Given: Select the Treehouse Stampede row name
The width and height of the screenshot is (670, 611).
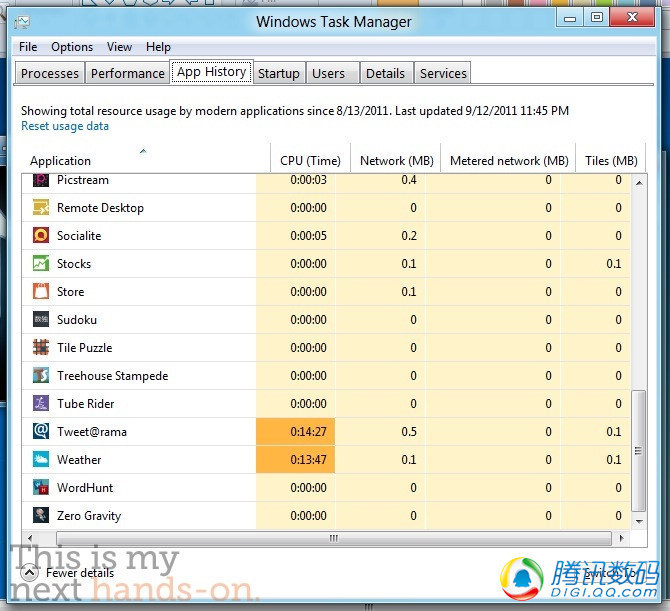Looking at the screenshot, I should [113, 376].
